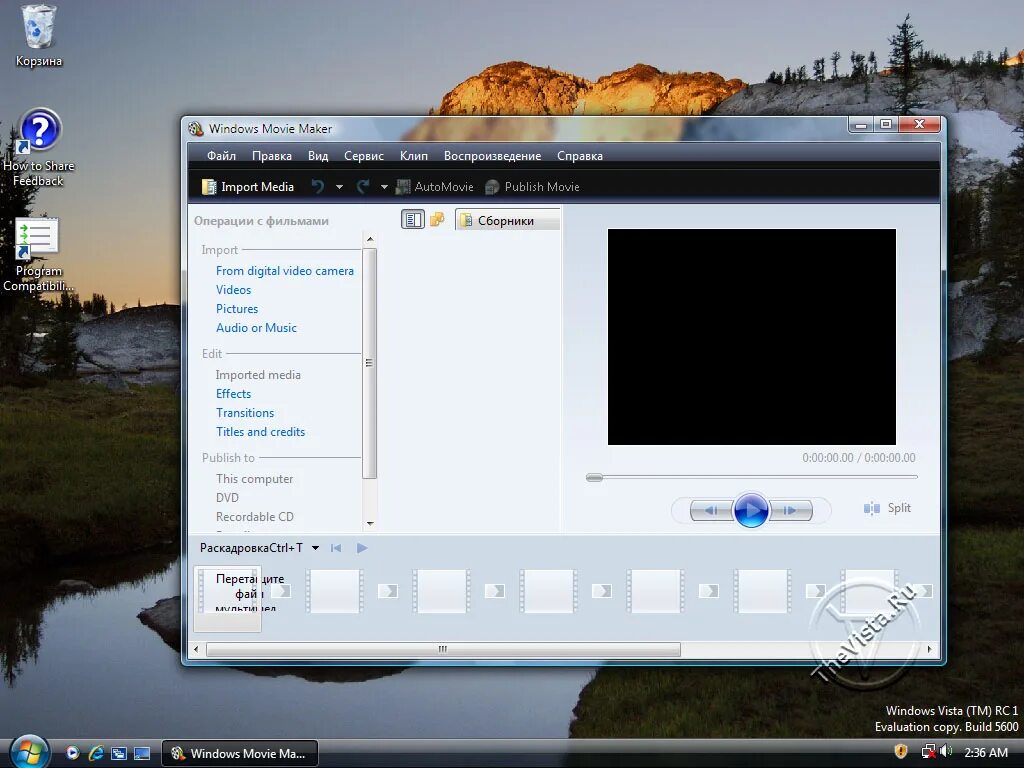
Task: Click the Audio or Music link
Action: pos(256,327)
